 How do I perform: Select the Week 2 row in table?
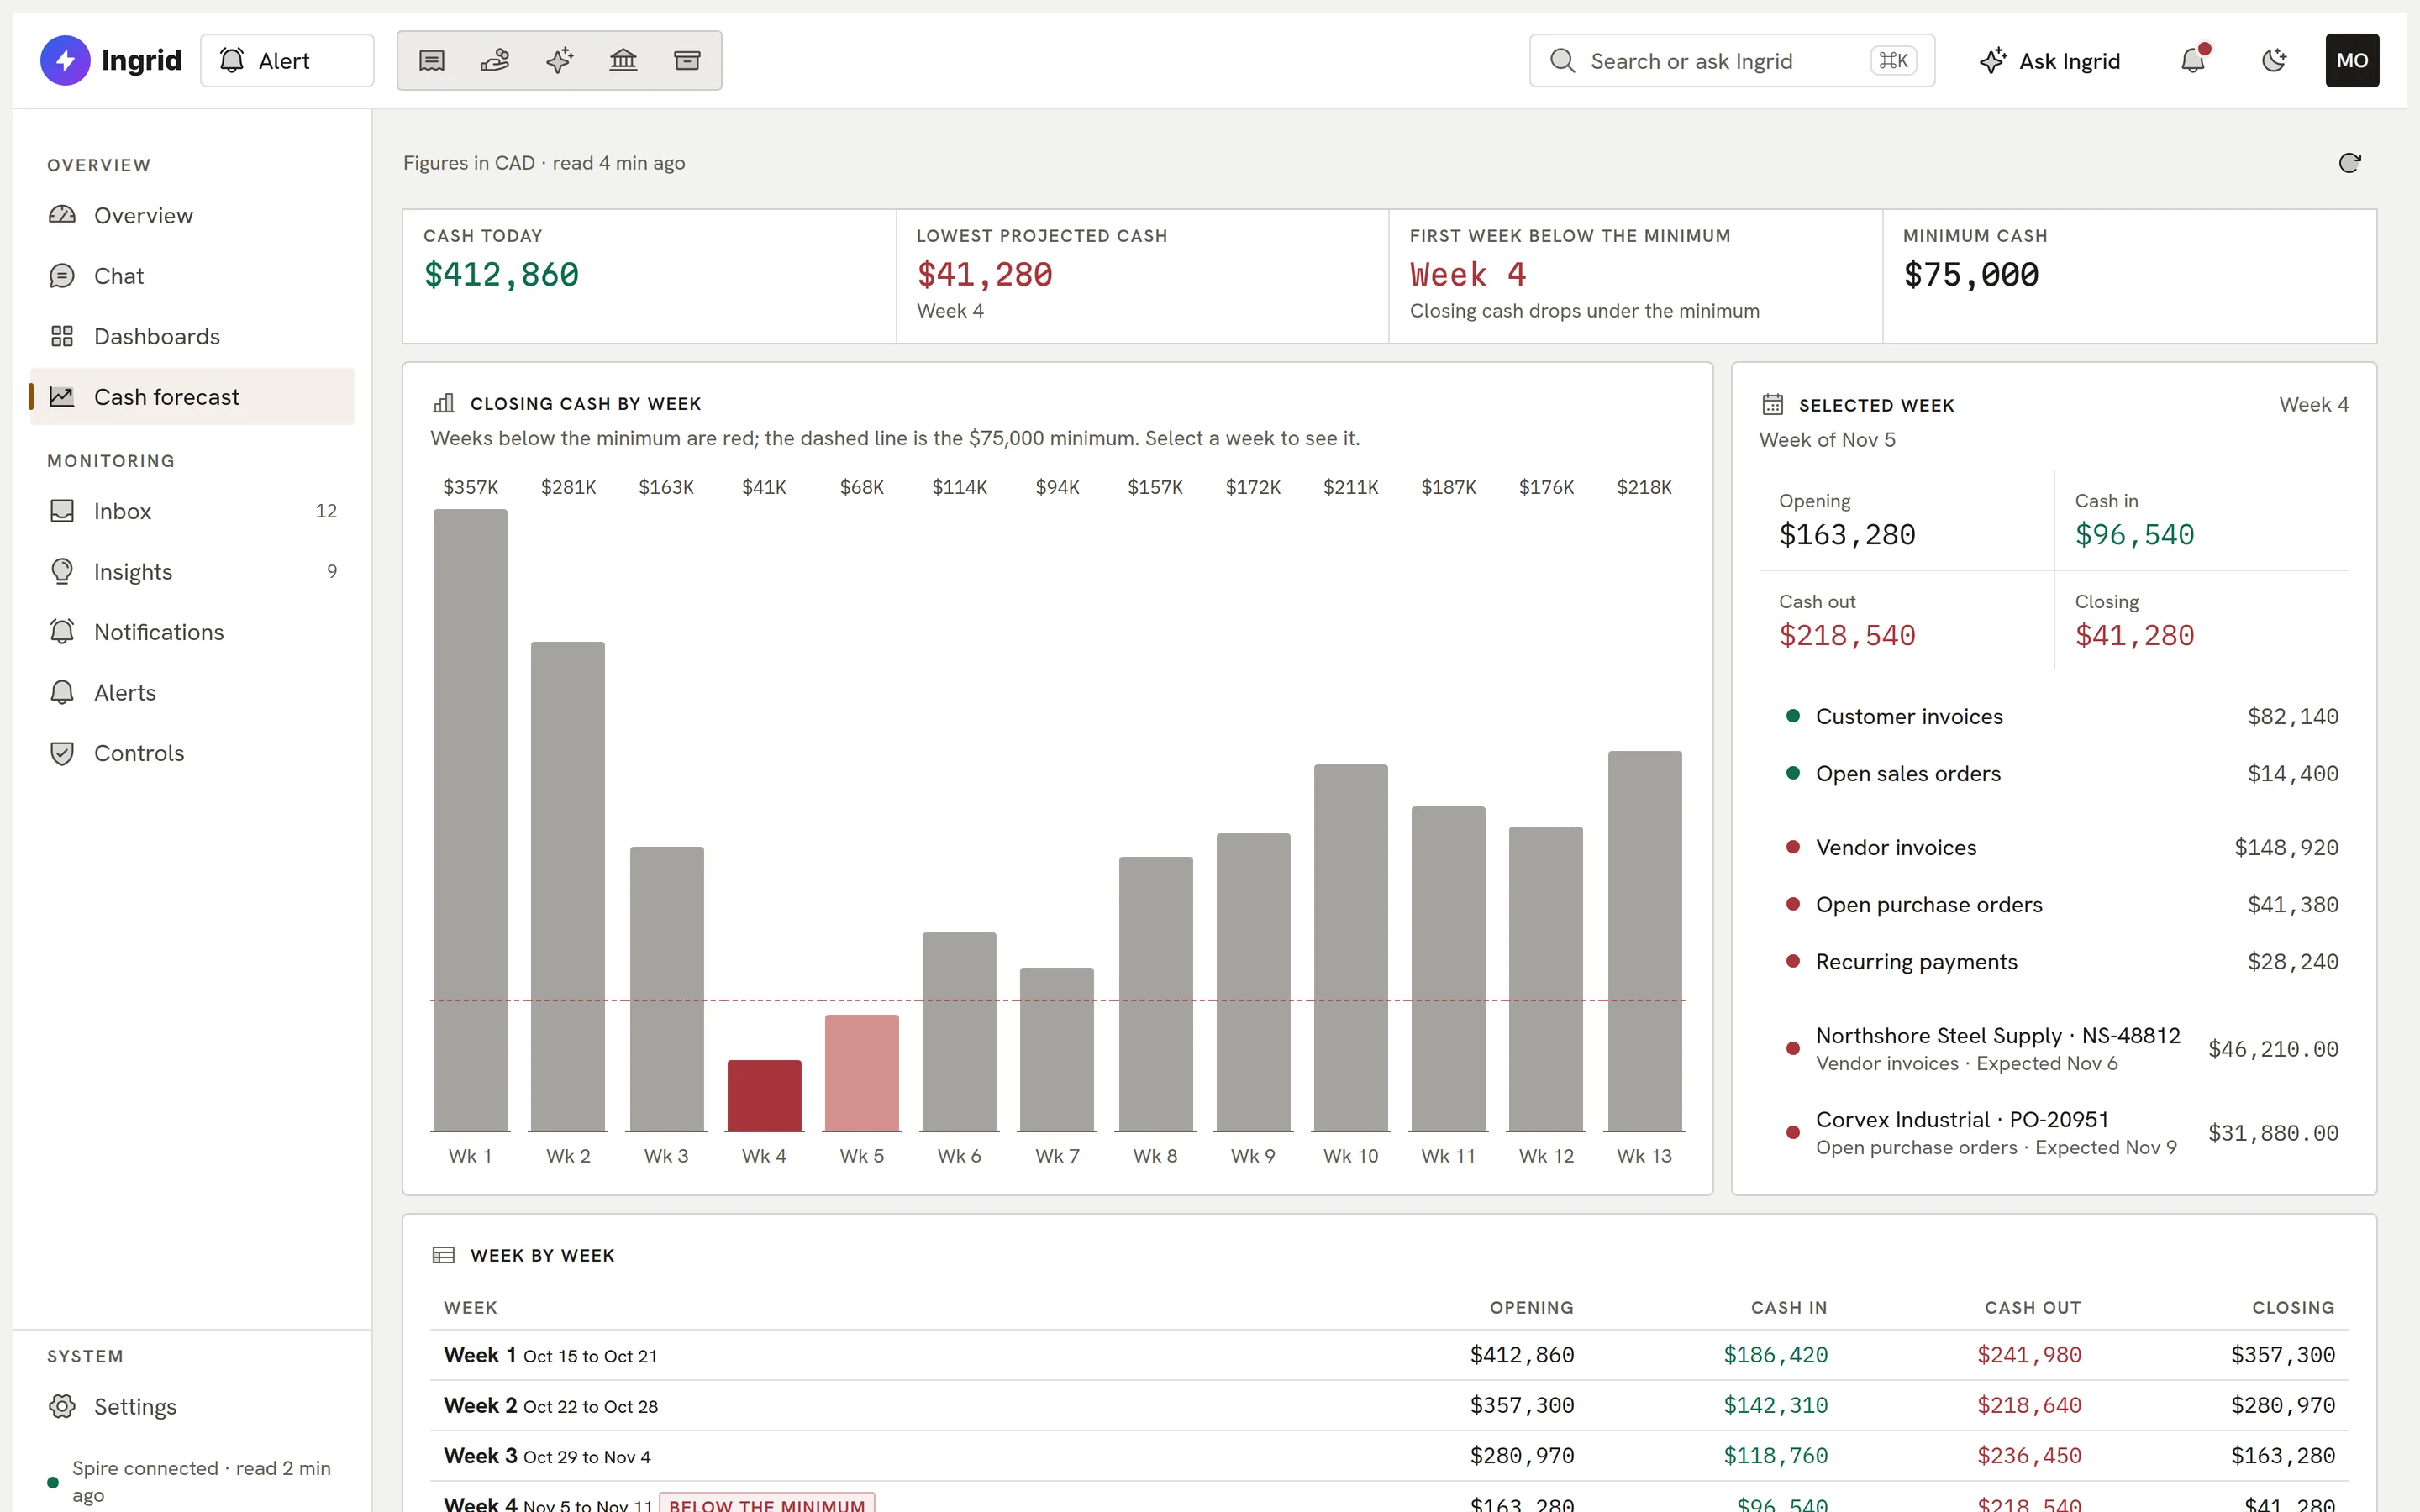pos(1389,1405)
